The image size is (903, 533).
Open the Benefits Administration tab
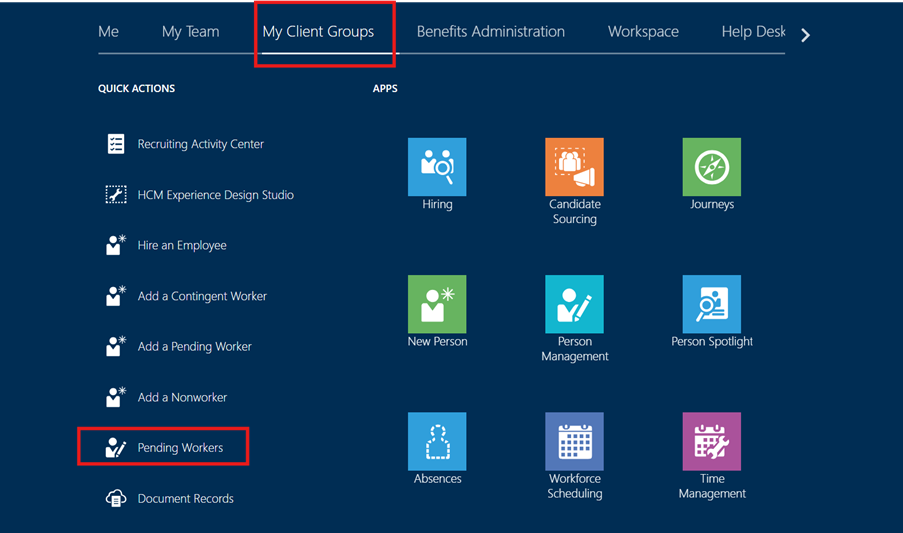point(491,32)
